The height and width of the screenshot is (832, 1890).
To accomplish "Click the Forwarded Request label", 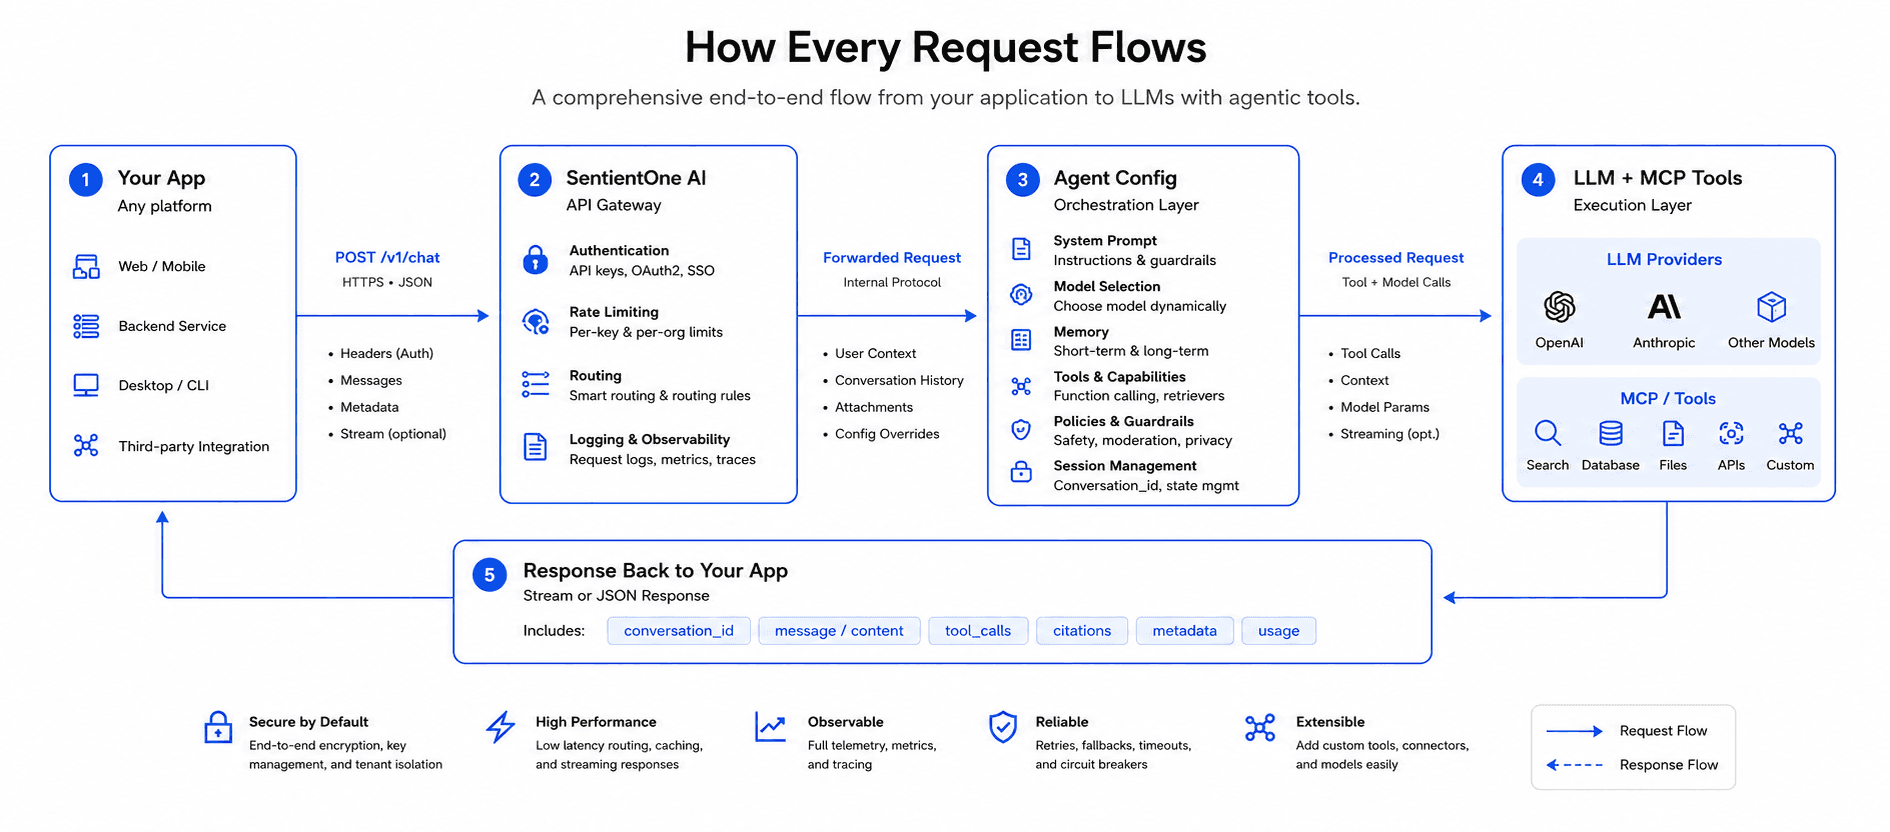I will coord(892,258).
